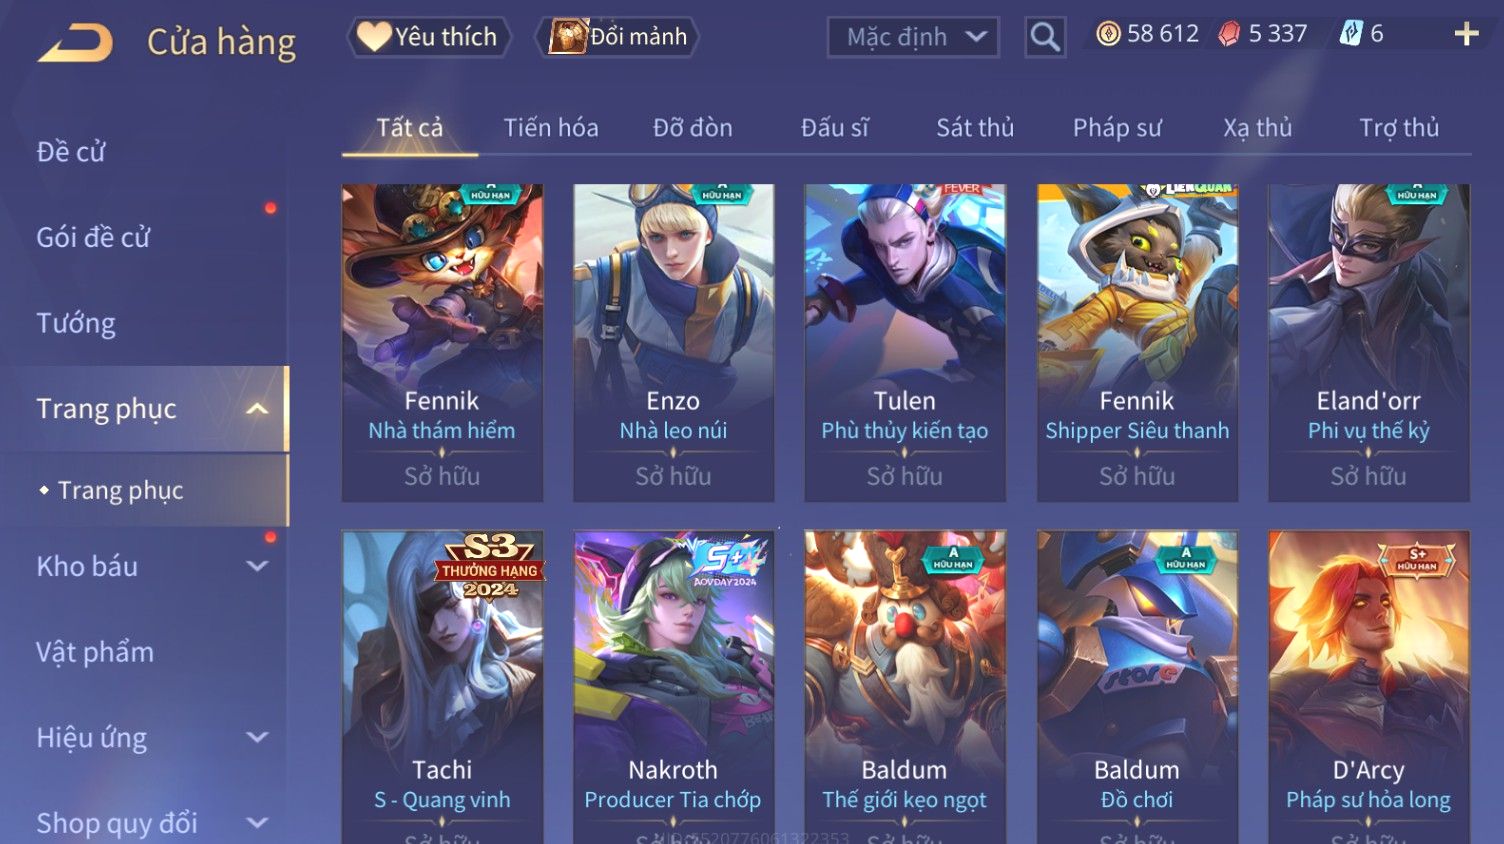Tap the red ruby currency icon

tap(1229, 35)
